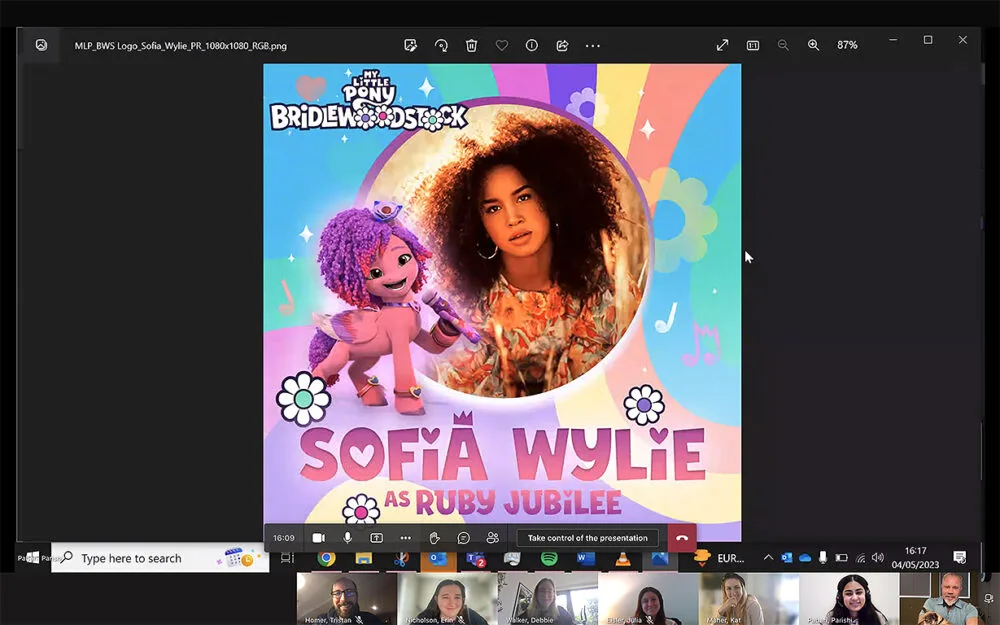The image size is (1000, 625).
Task: Delete the image with the trash icon
Action: point(471,45)
